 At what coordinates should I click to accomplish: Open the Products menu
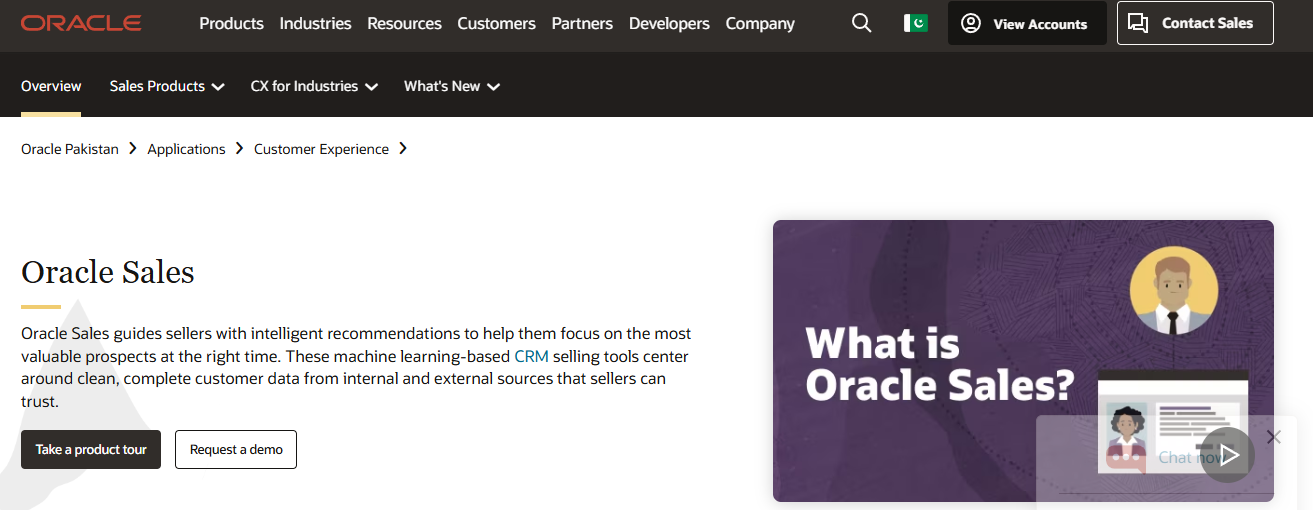[231, 23]
